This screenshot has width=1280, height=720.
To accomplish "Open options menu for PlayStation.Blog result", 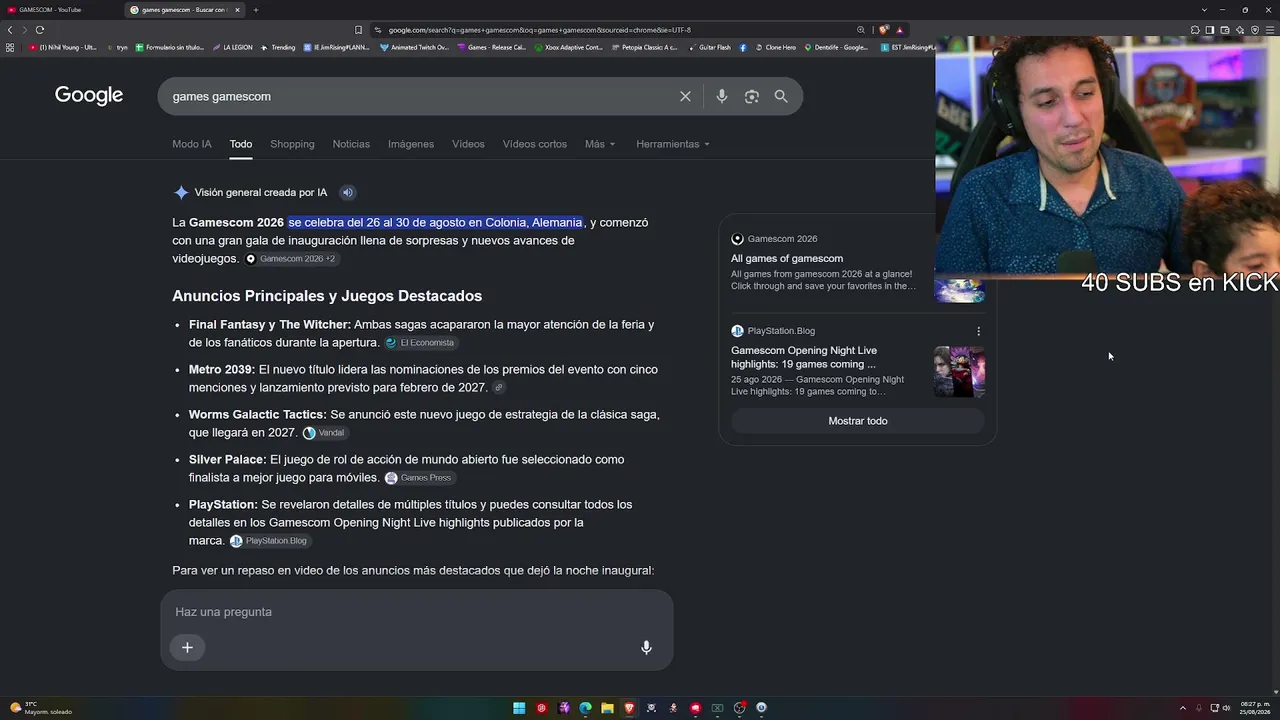I will click(x=978, y=331).
